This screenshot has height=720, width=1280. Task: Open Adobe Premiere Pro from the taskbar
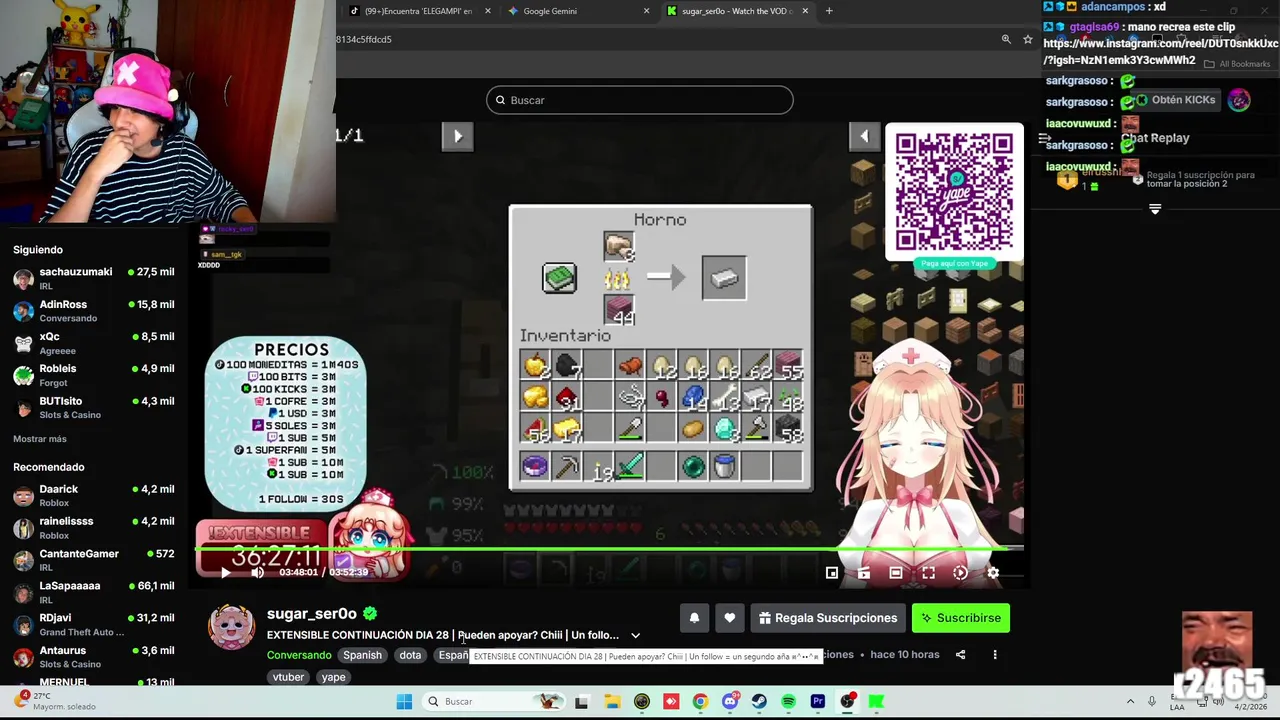(x=818, y=702)
